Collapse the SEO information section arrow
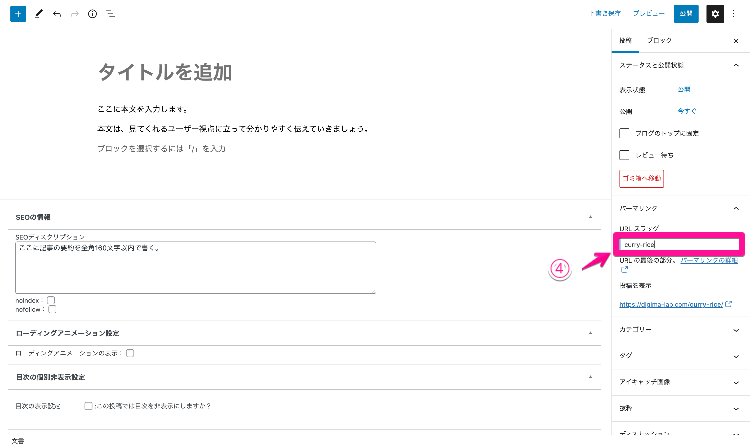The width and height of the screenshot is (750, 444). [590, 217]
